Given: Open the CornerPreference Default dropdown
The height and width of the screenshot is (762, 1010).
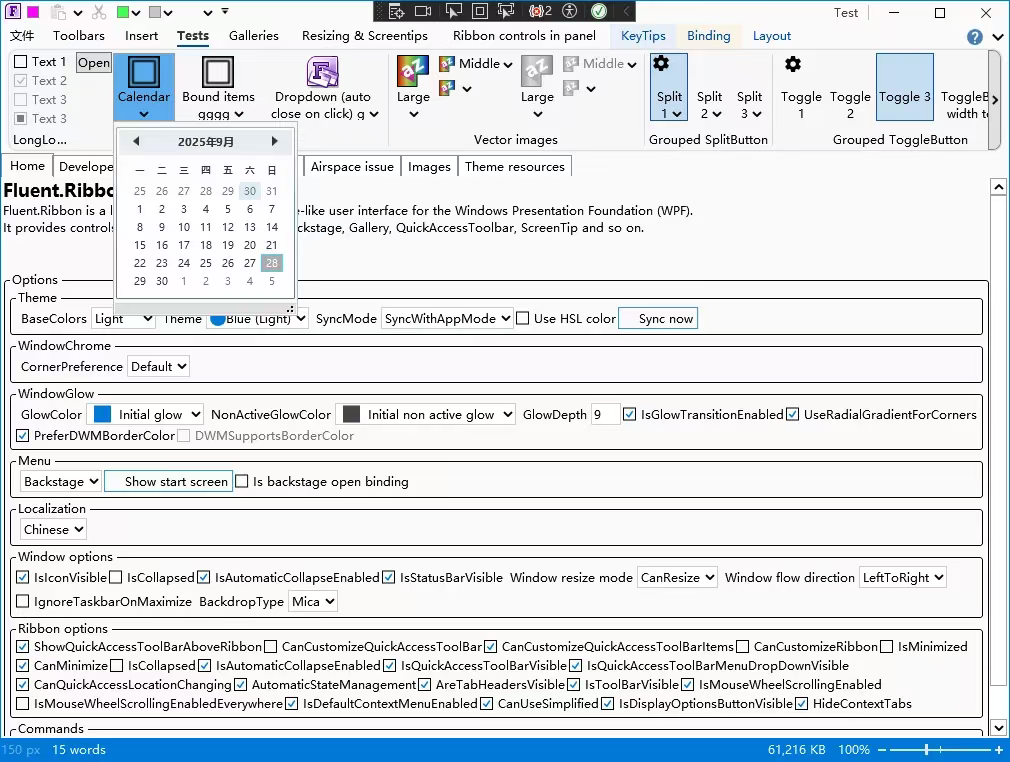Looking at the screenshot, I should 158,367.
